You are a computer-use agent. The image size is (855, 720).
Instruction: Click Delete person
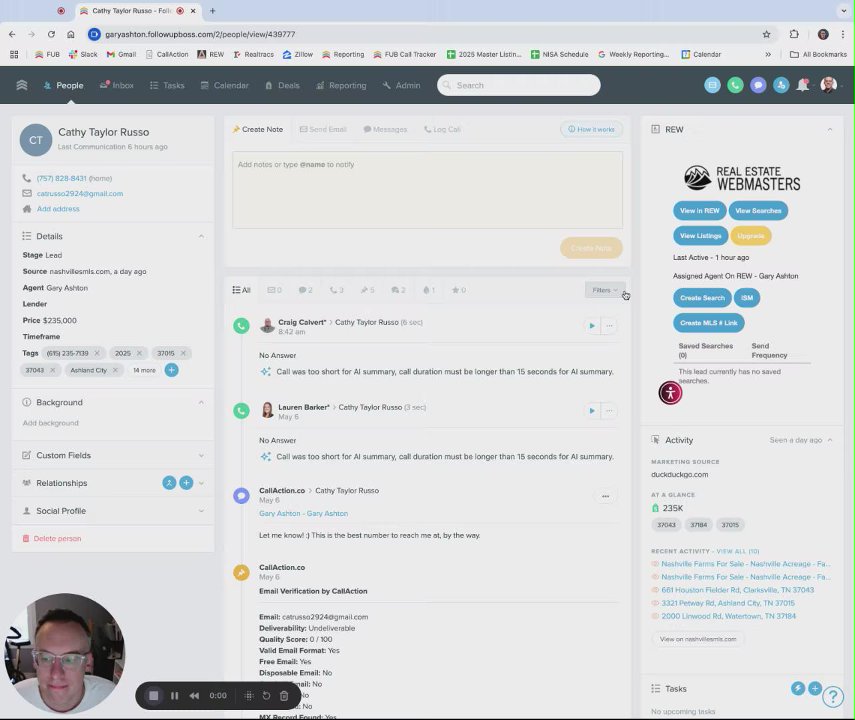click(x=52, y=539)
